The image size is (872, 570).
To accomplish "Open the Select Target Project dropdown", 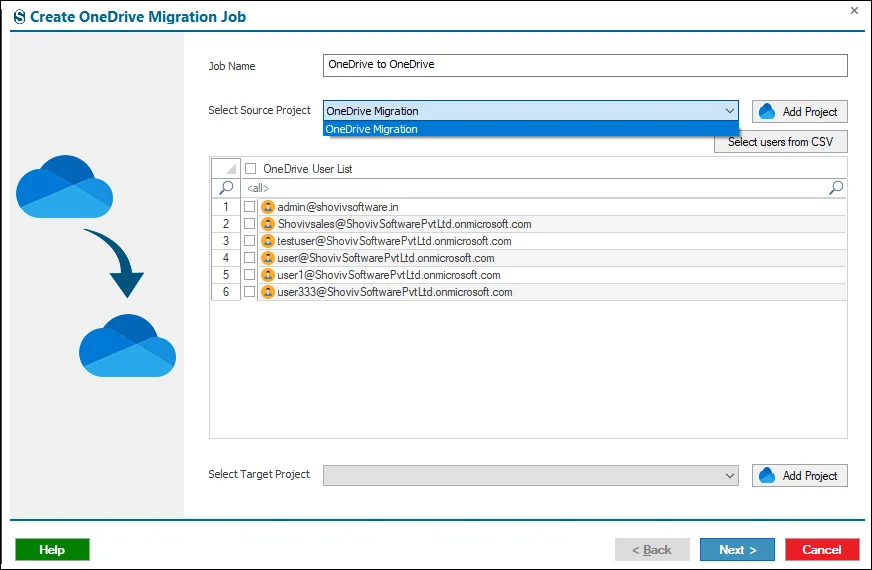I will 531,475.
